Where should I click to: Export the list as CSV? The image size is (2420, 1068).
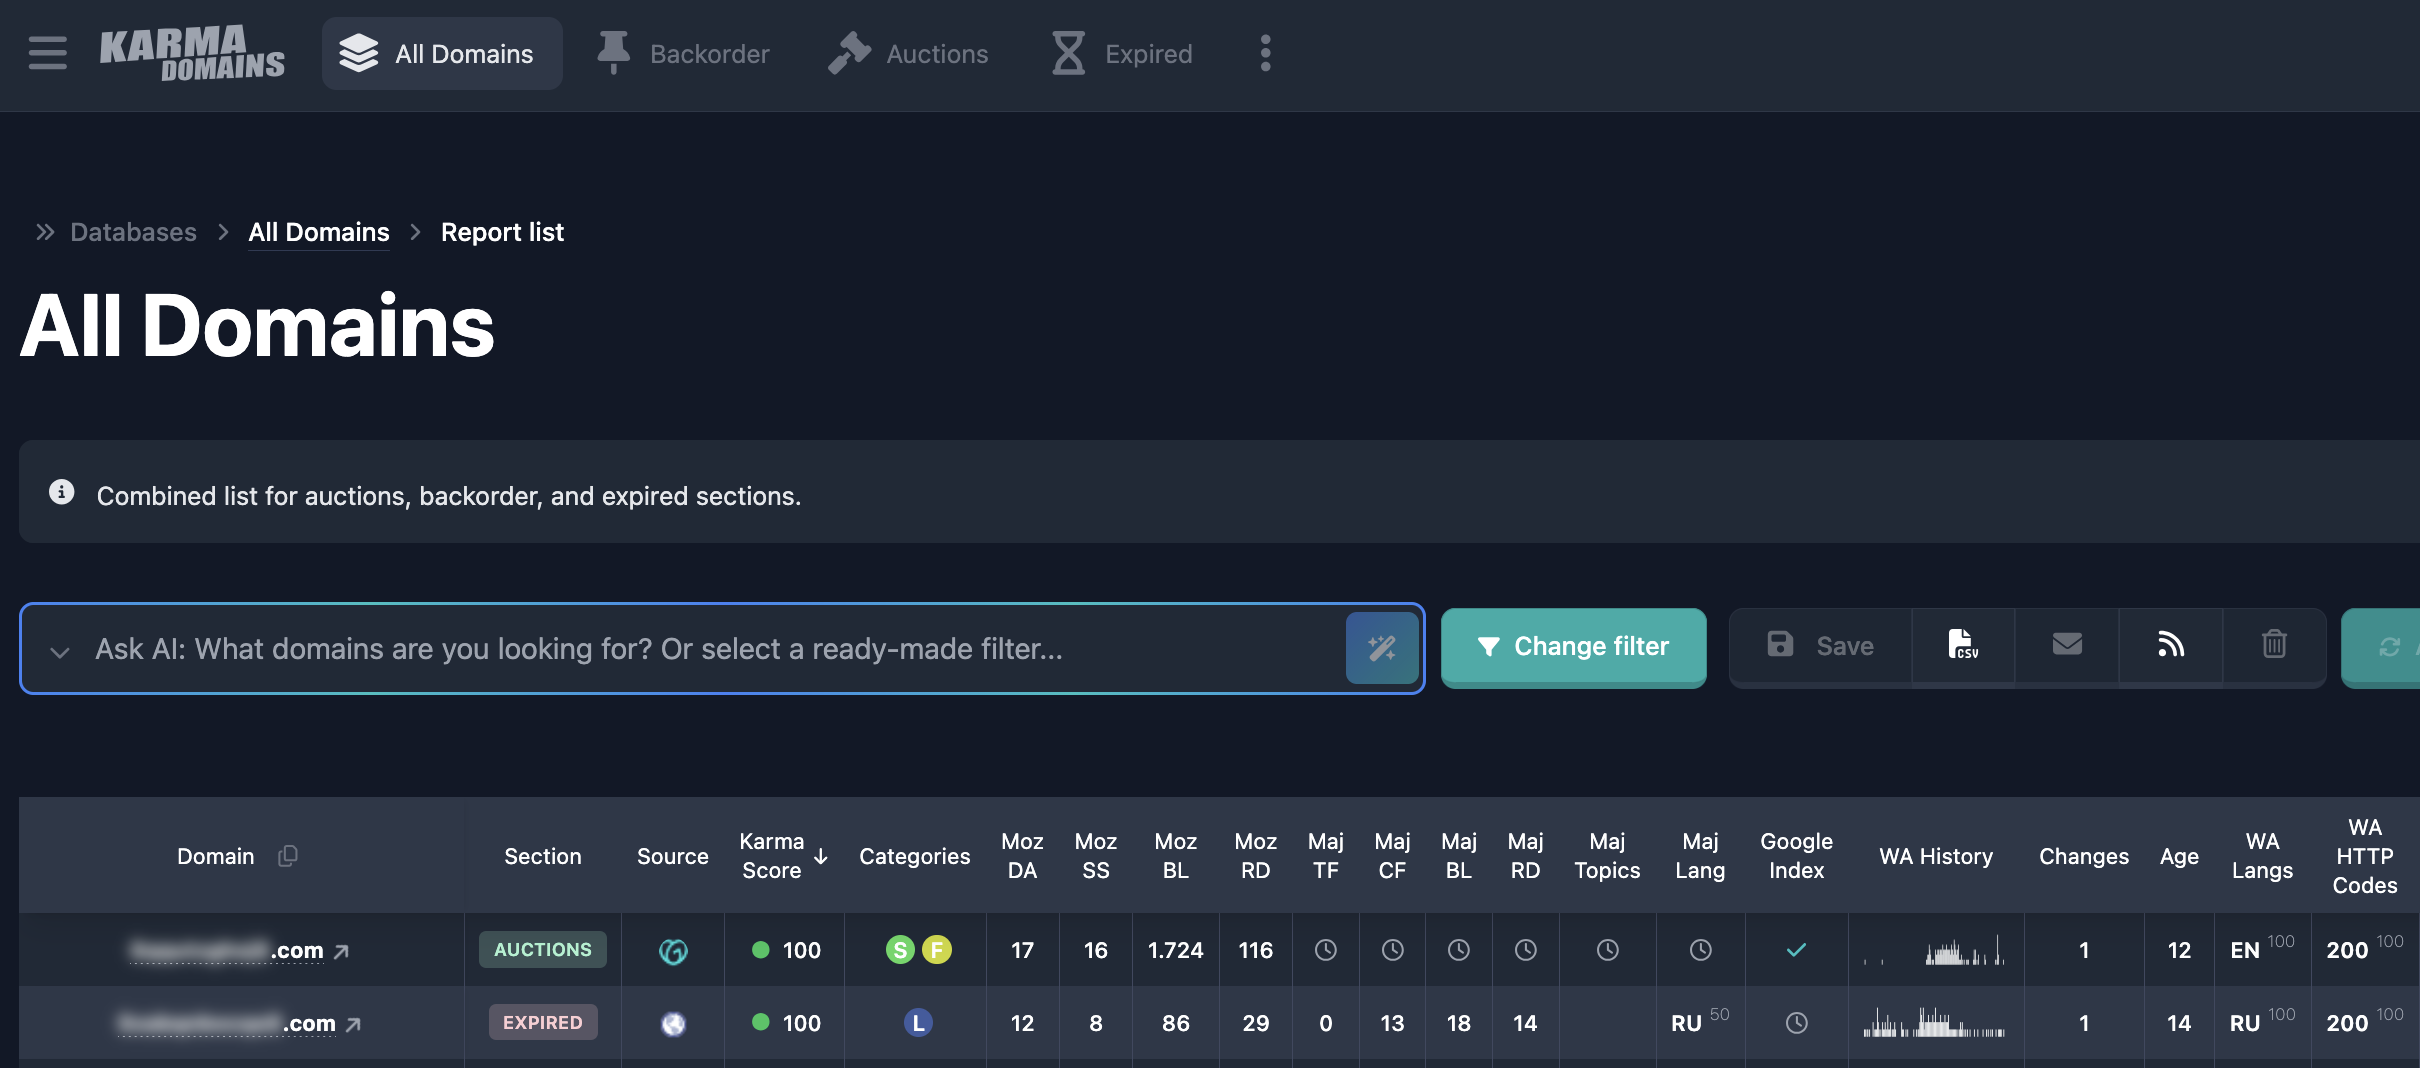point(1962,646)
